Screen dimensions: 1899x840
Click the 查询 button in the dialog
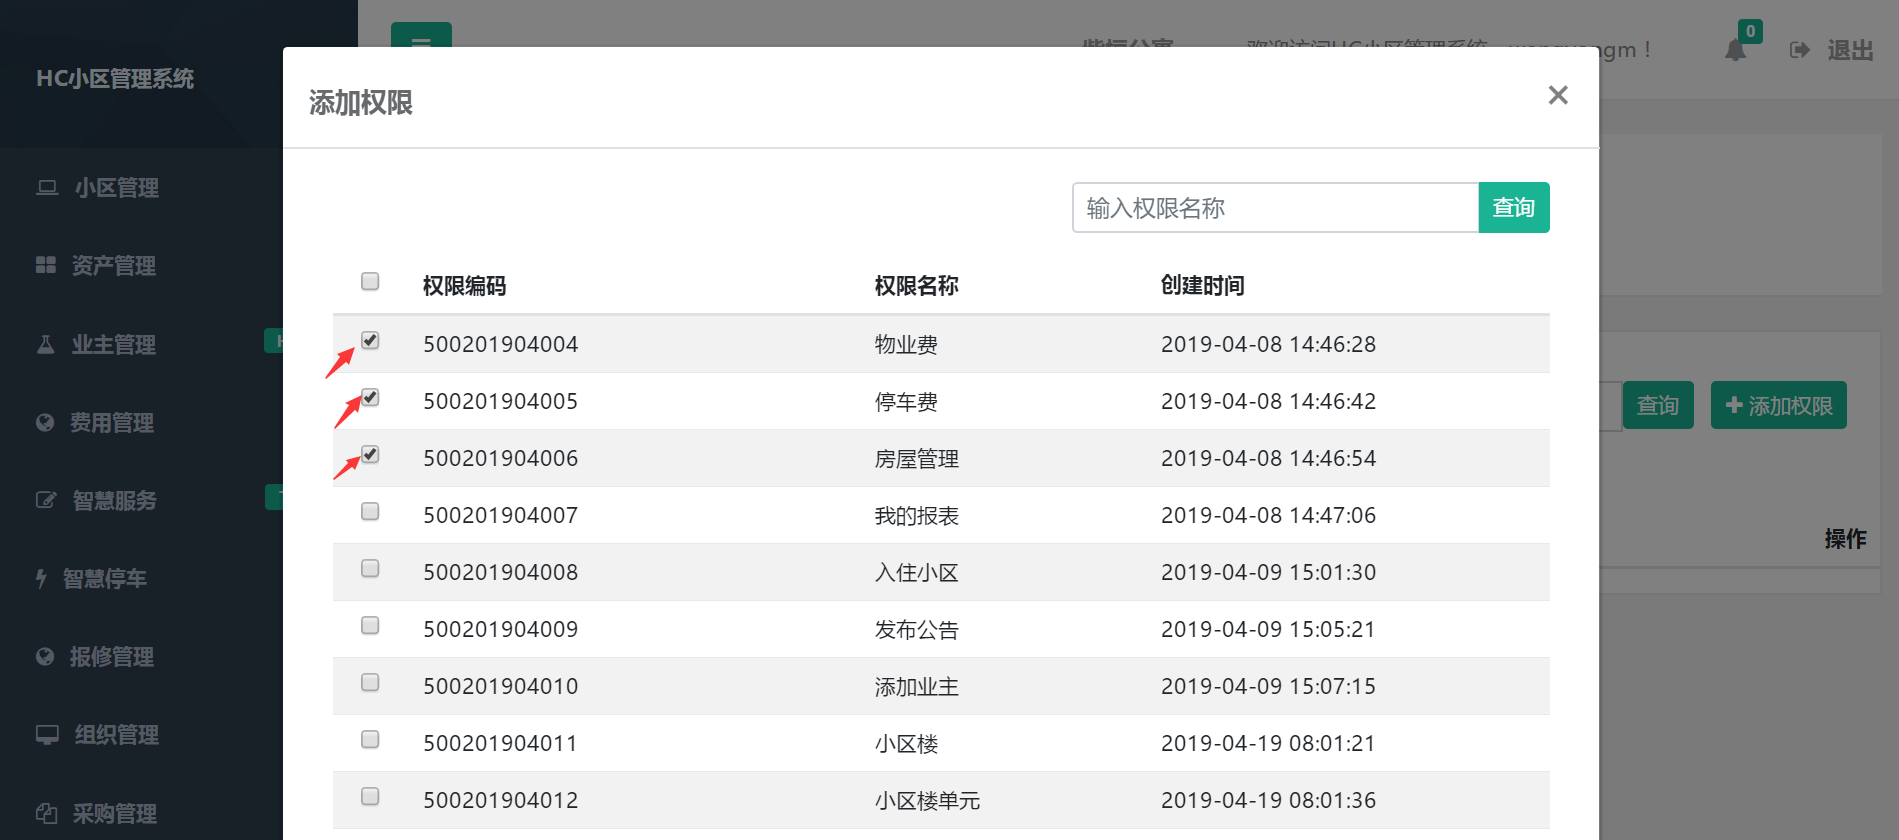click(x=1514, y=207)
